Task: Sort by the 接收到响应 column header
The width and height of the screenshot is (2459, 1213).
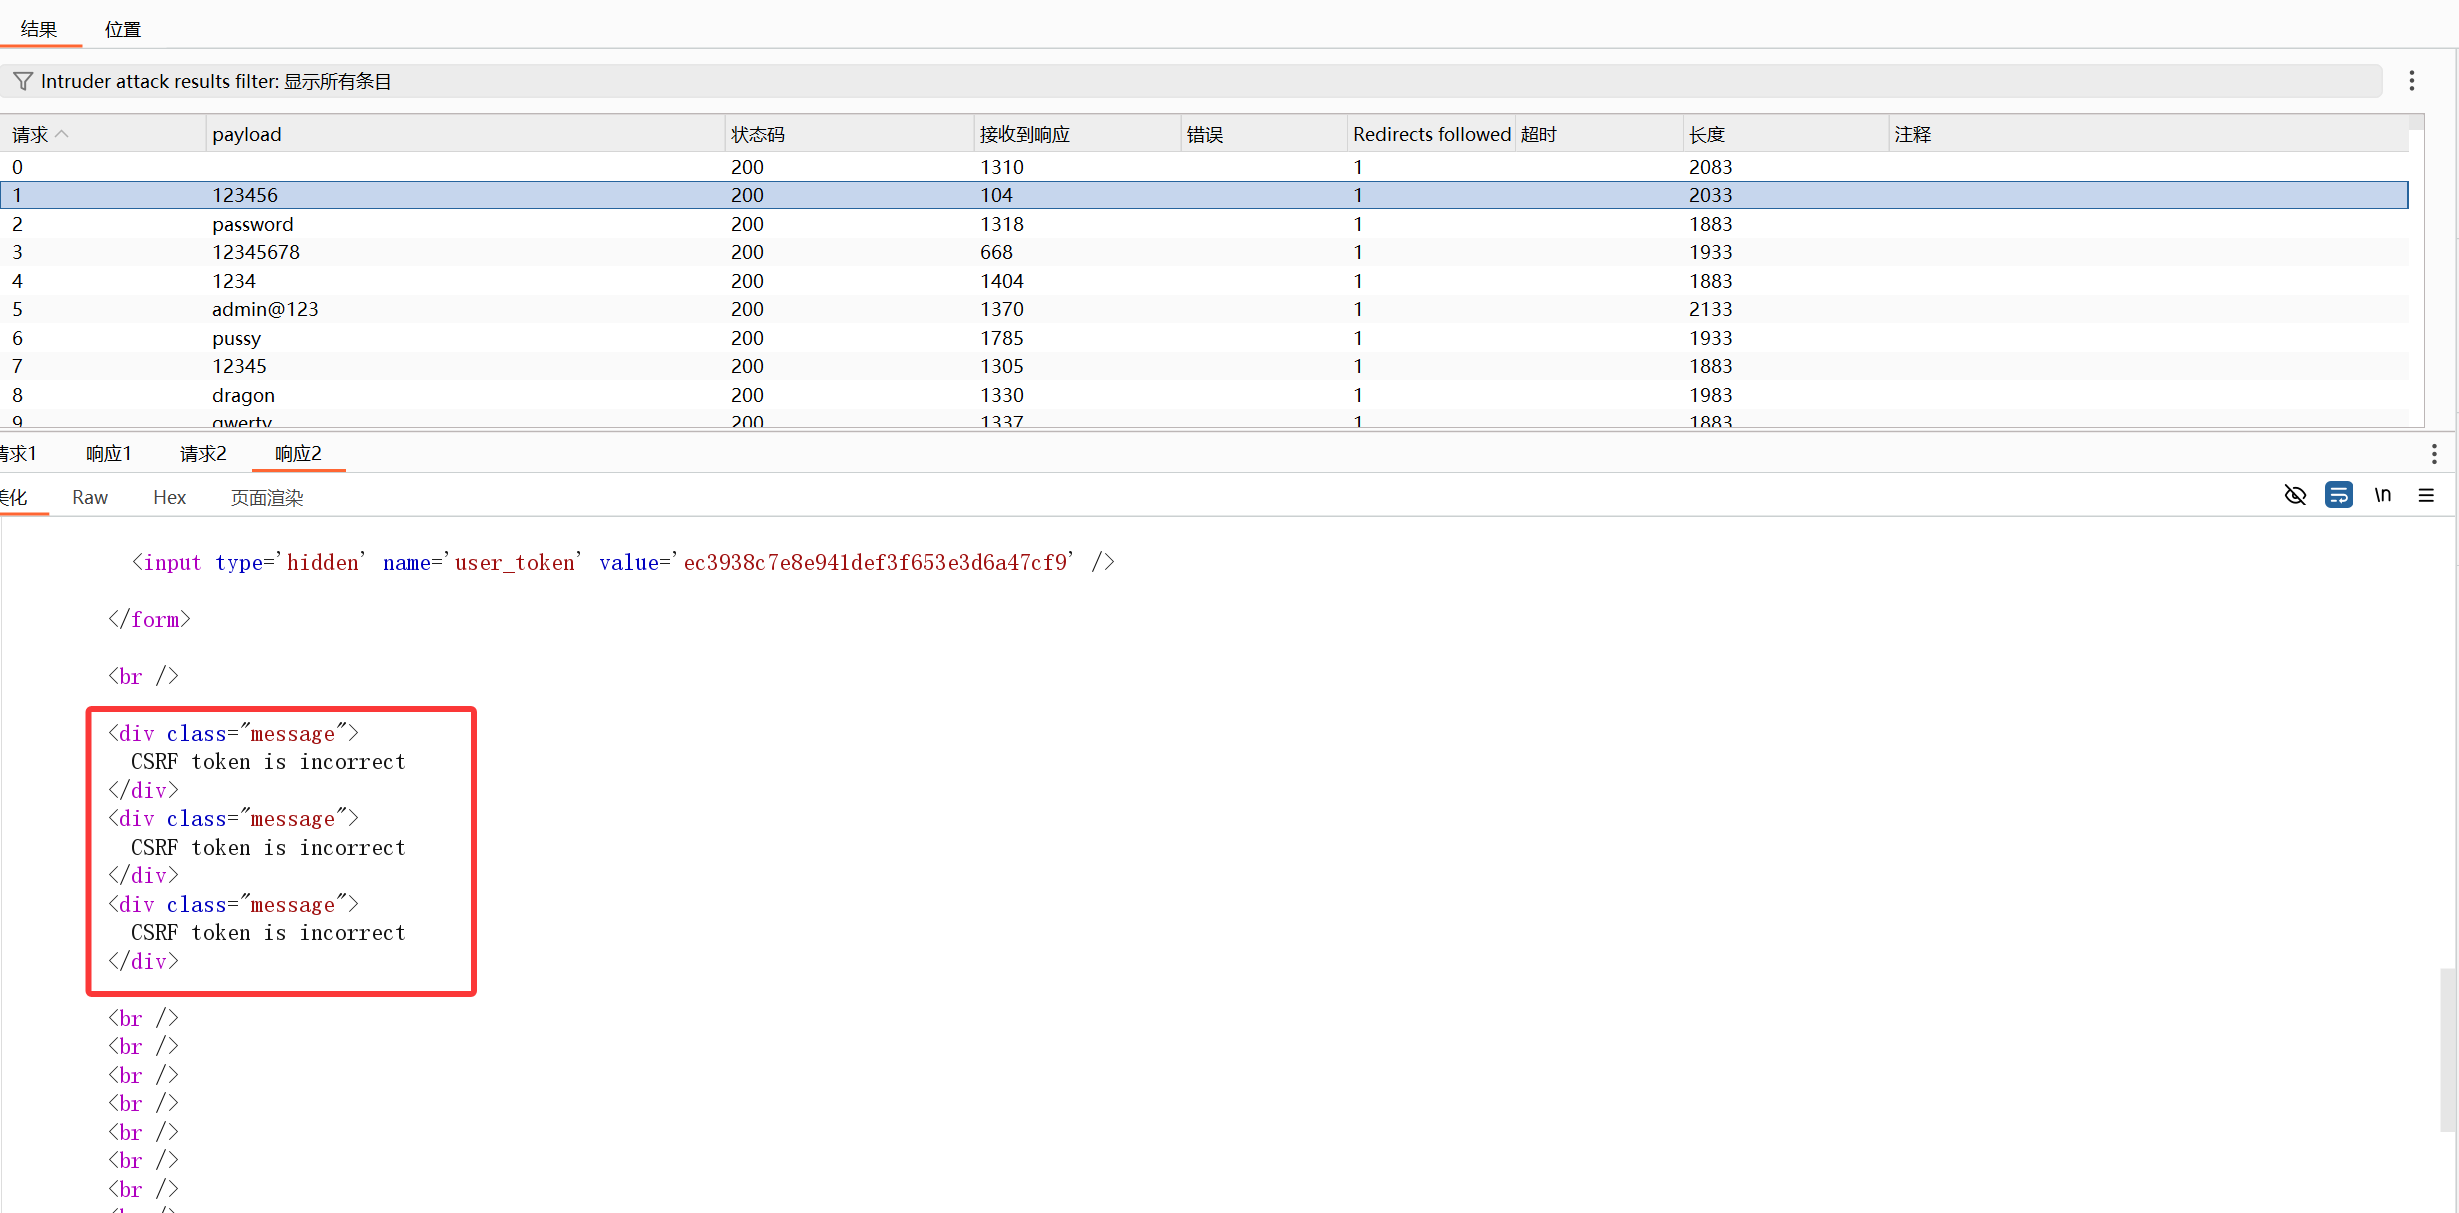Action: click(x=1077, y=134)
